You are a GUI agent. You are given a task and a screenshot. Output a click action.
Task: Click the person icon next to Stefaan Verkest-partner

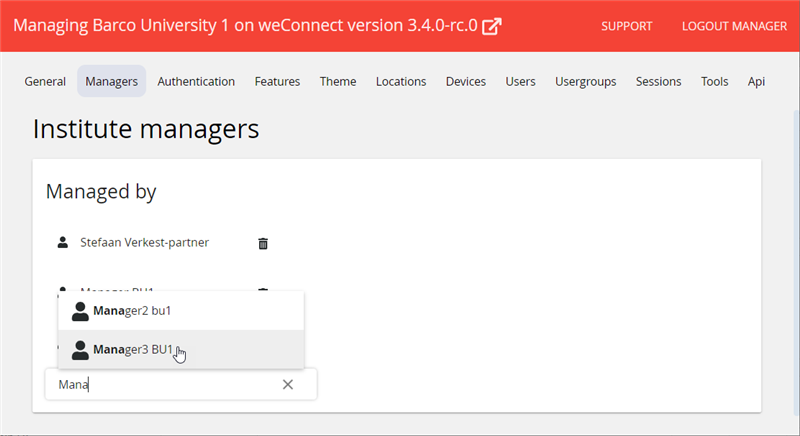(x=63, y=242)
